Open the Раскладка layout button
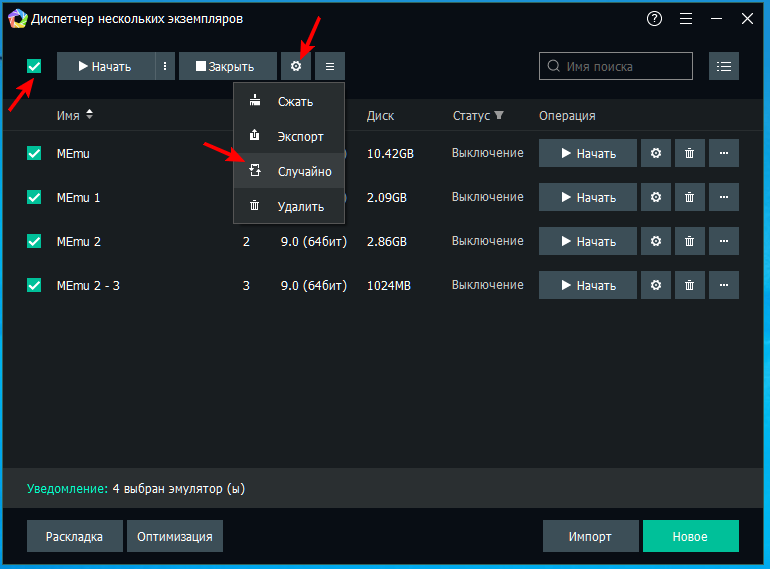The height and width of the screenshot is (569, 770). [x=75, y=536]
